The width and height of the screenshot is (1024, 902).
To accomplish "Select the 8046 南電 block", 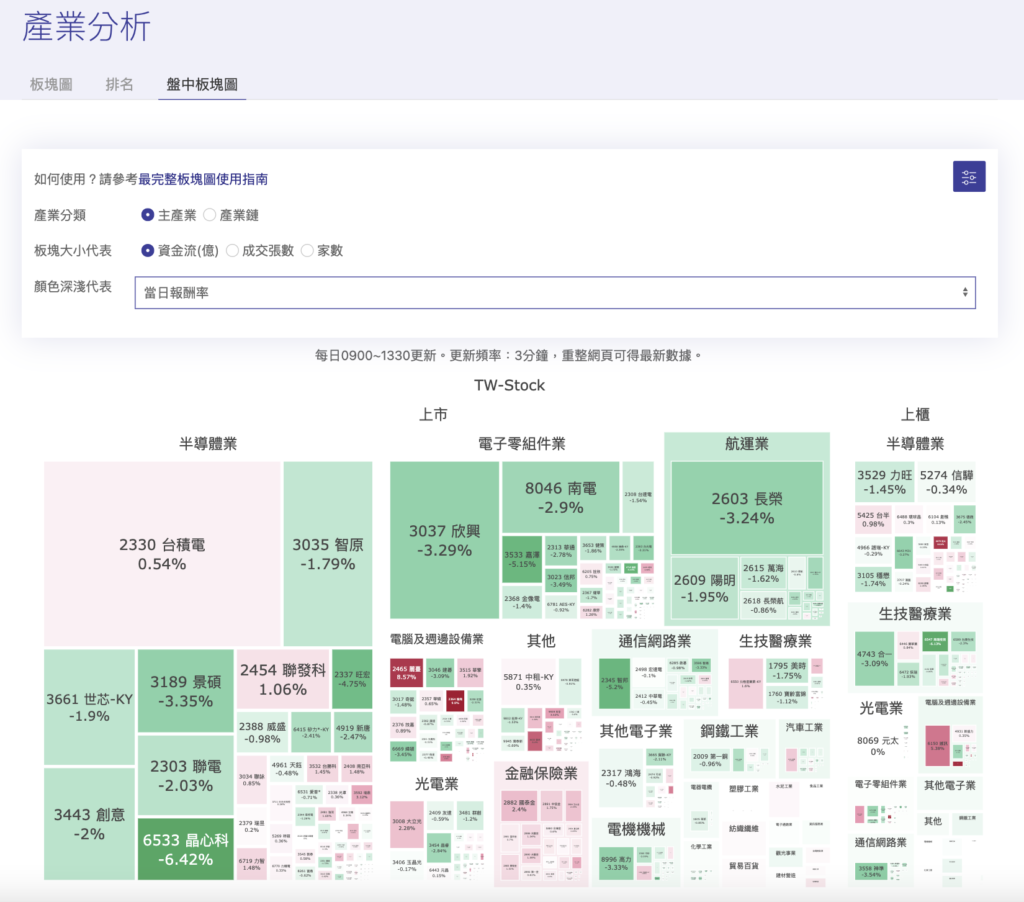I will click(x=560, y=497).
